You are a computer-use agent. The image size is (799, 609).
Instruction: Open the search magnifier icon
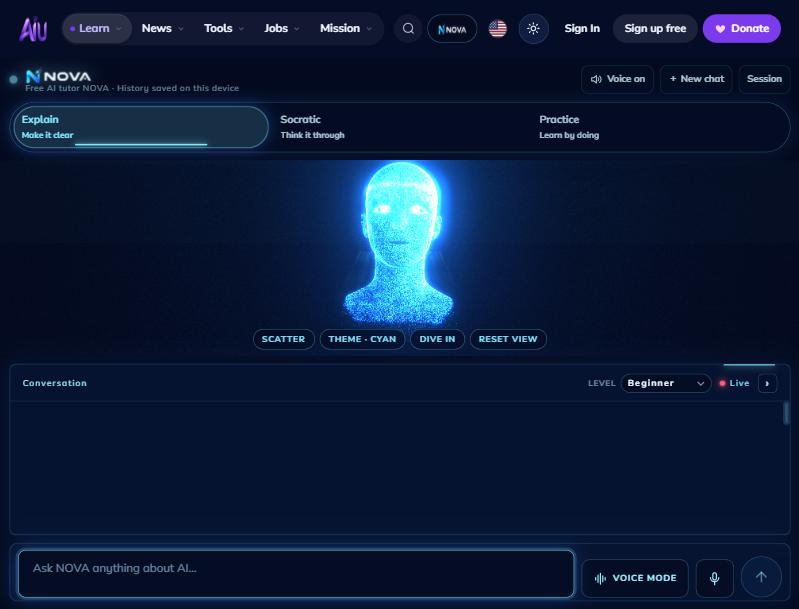(408, 29)
